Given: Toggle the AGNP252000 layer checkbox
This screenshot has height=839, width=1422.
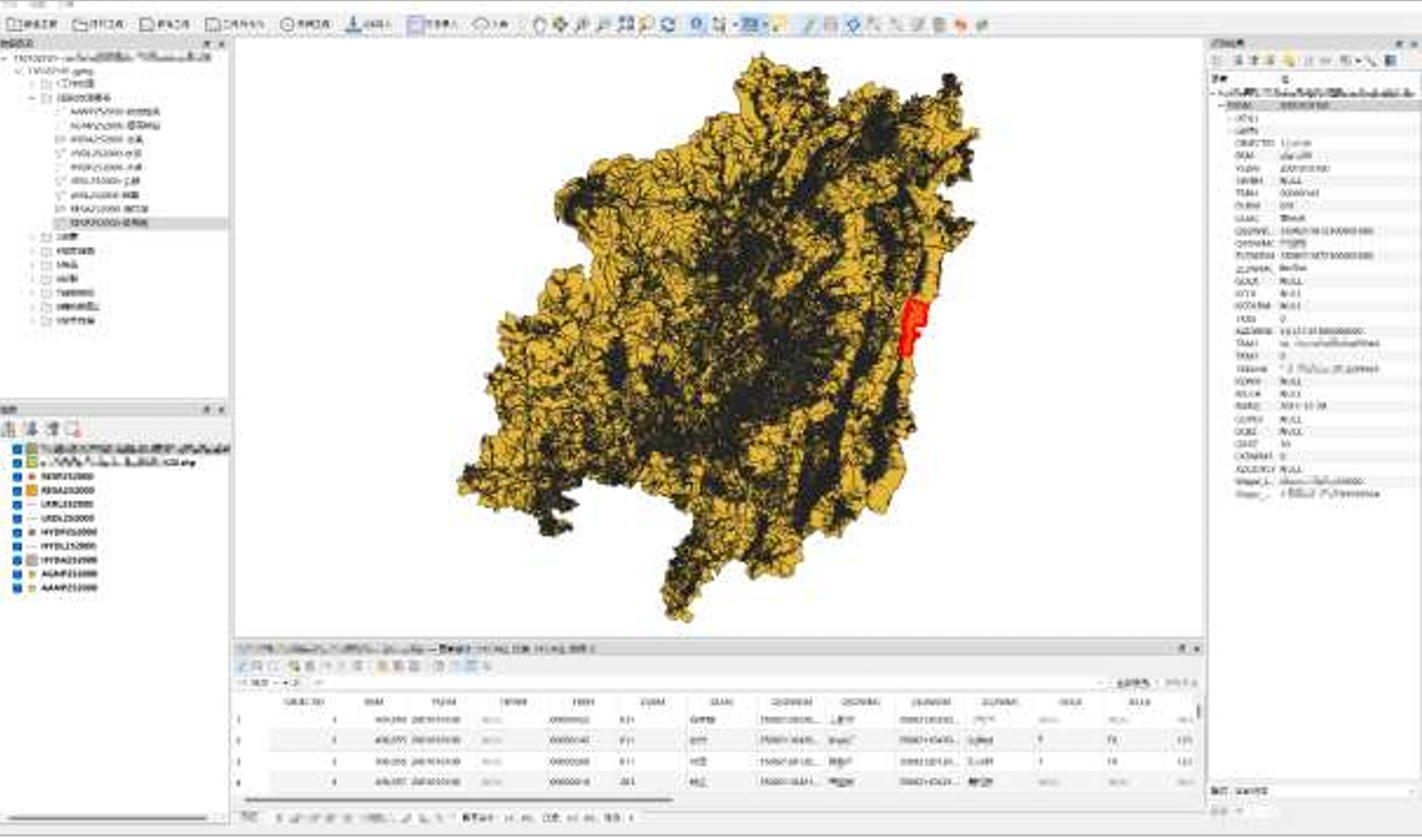Looking at the screenshot, I should 16,575.
